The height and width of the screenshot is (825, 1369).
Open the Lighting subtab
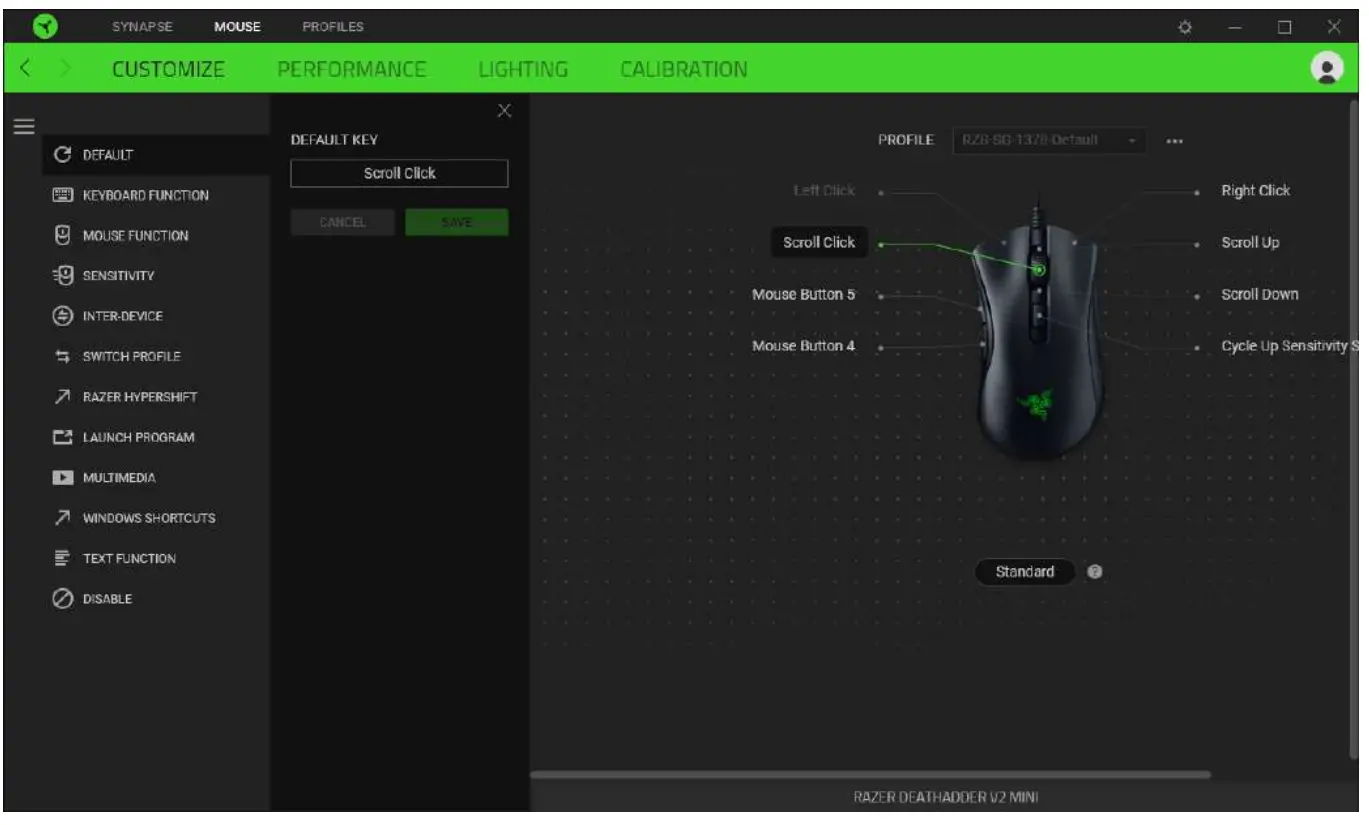click(523, 69)
